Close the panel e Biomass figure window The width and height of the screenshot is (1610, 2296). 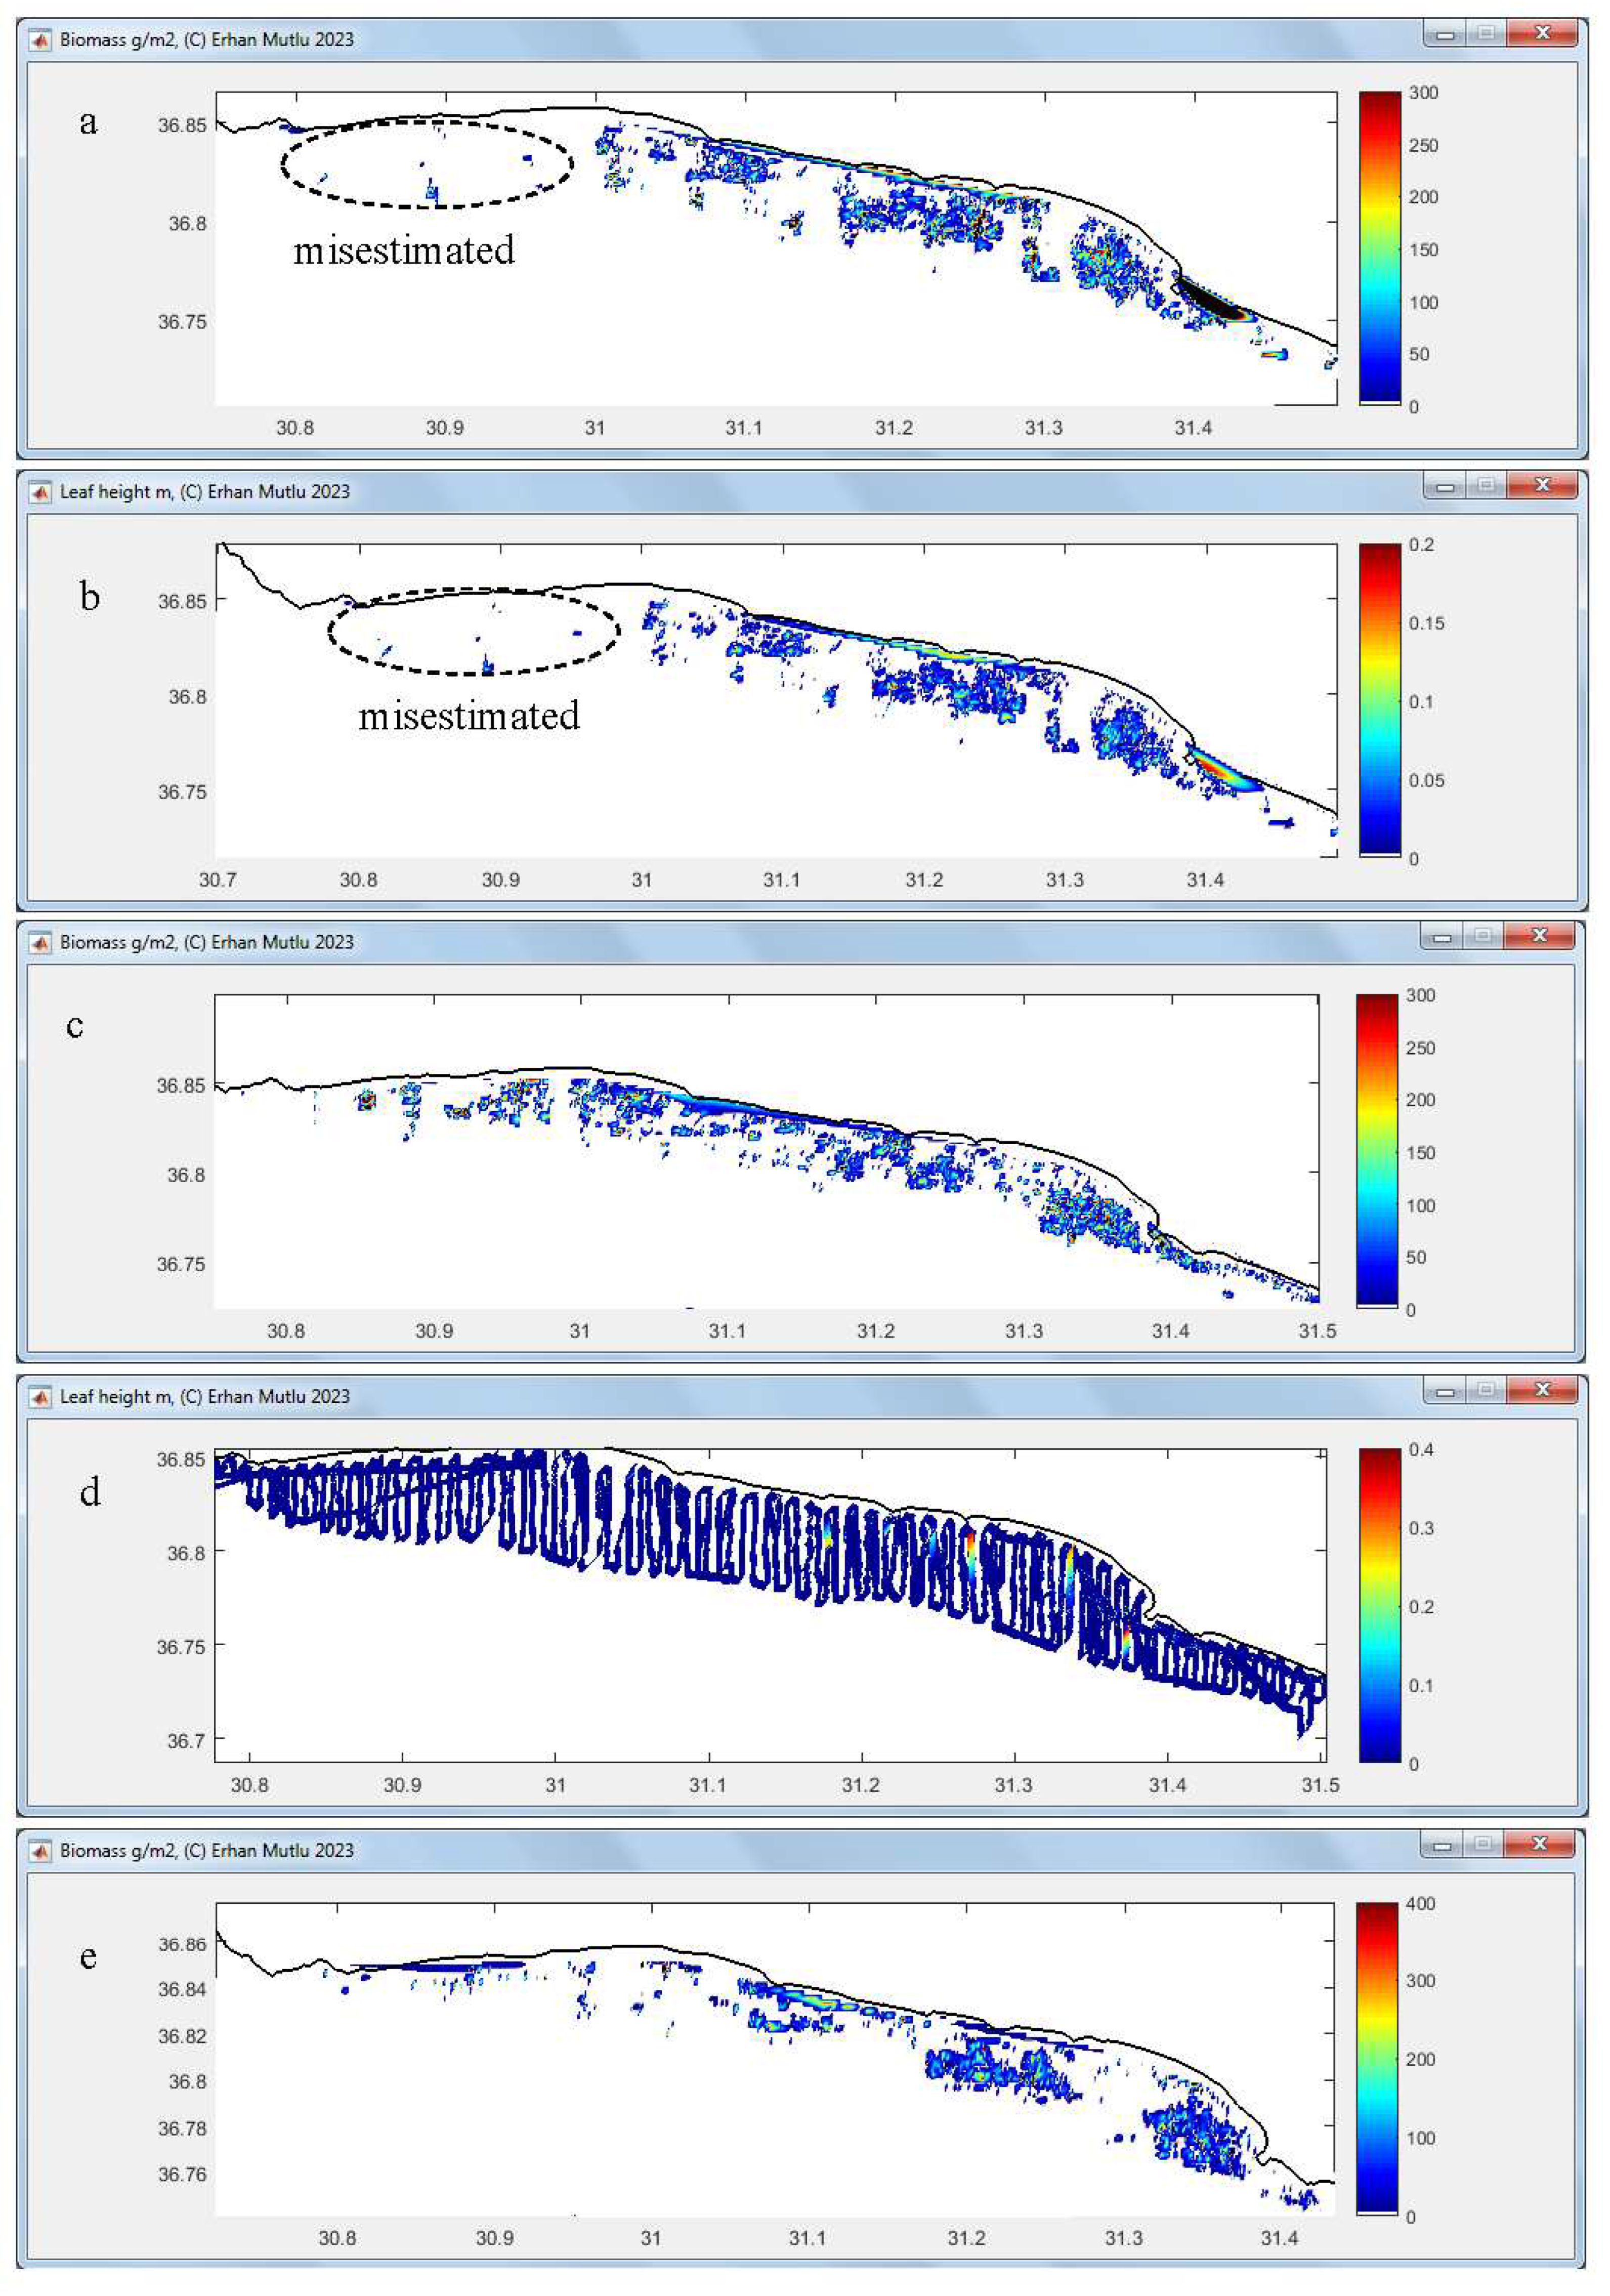(1539, 1843)
